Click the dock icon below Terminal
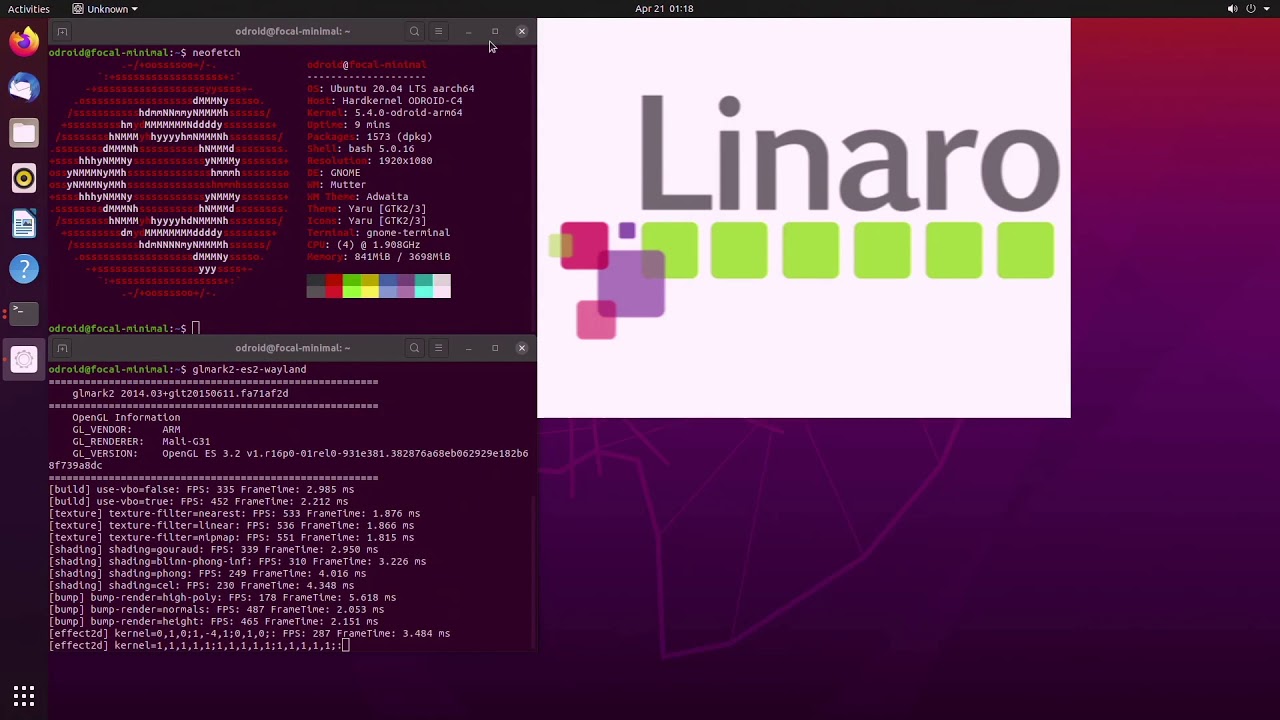This screenshot has height=720, width=1280. pyautogui.click(x=24, y=359)
